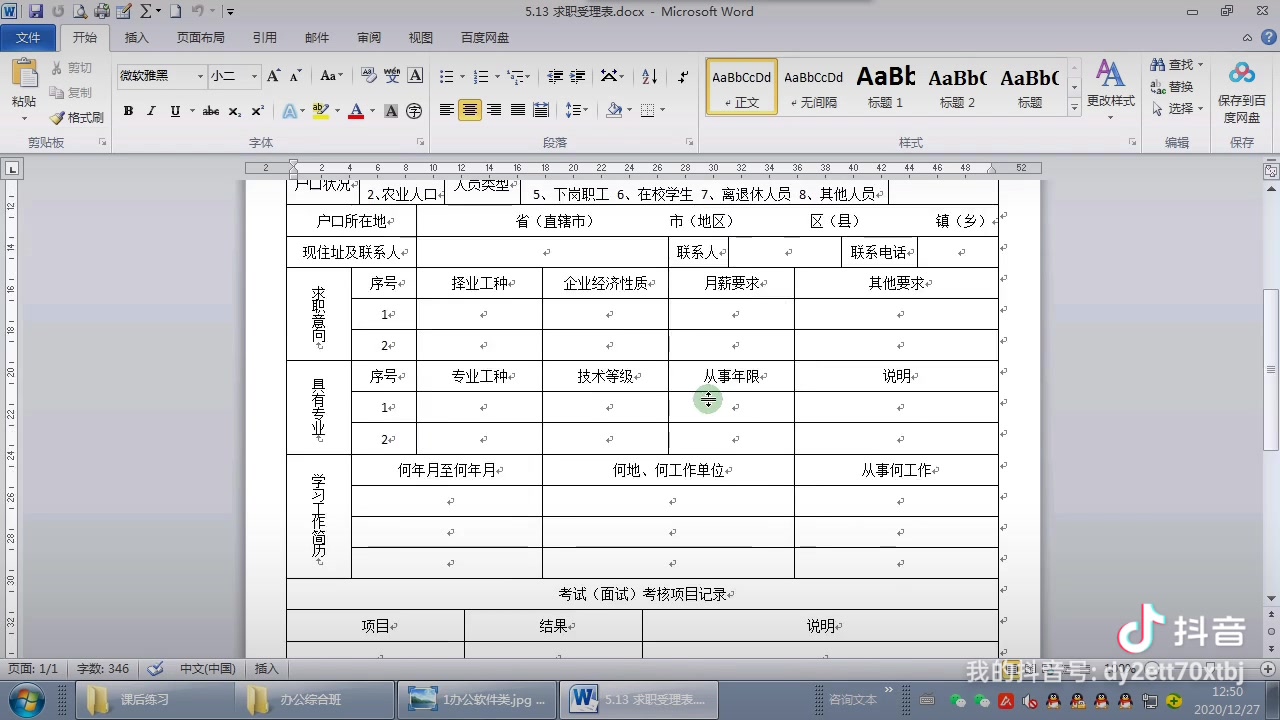Open the borders dropdown arrow
This screenshot has width=1280, height=720.
tap(662, 110)
